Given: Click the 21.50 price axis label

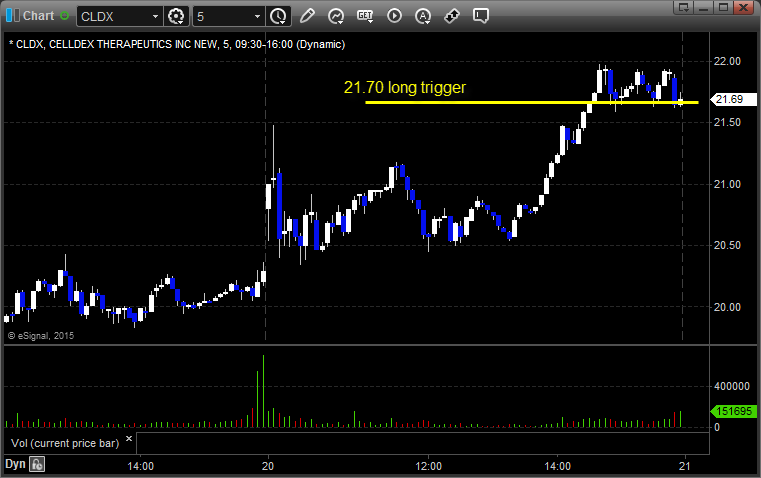Looking at the screenshot, I should coord(727,122).
